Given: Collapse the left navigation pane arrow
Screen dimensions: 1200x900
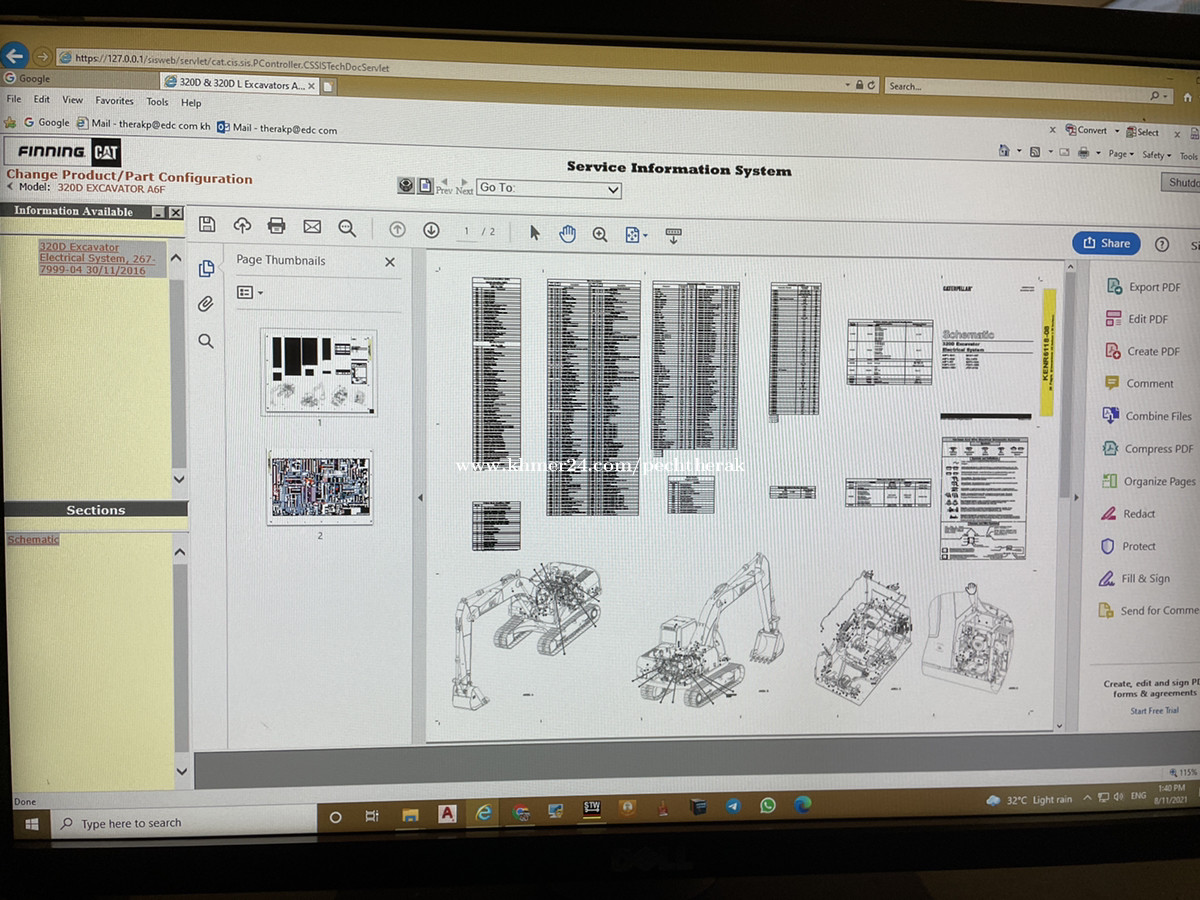Looking at the screenshot, I should (420, 497).
